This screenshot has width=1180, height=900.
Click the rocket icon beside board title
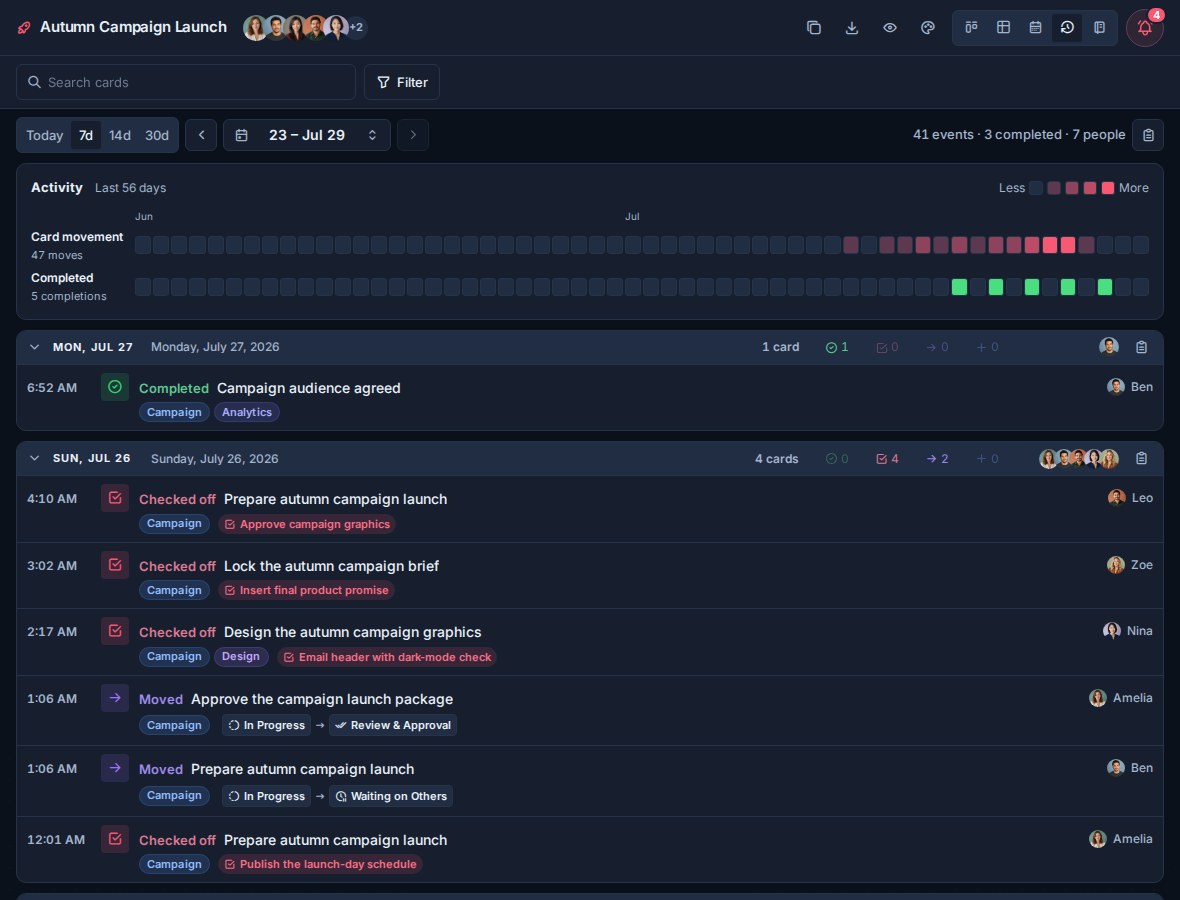pyautogui.click(x=24, y=27)
